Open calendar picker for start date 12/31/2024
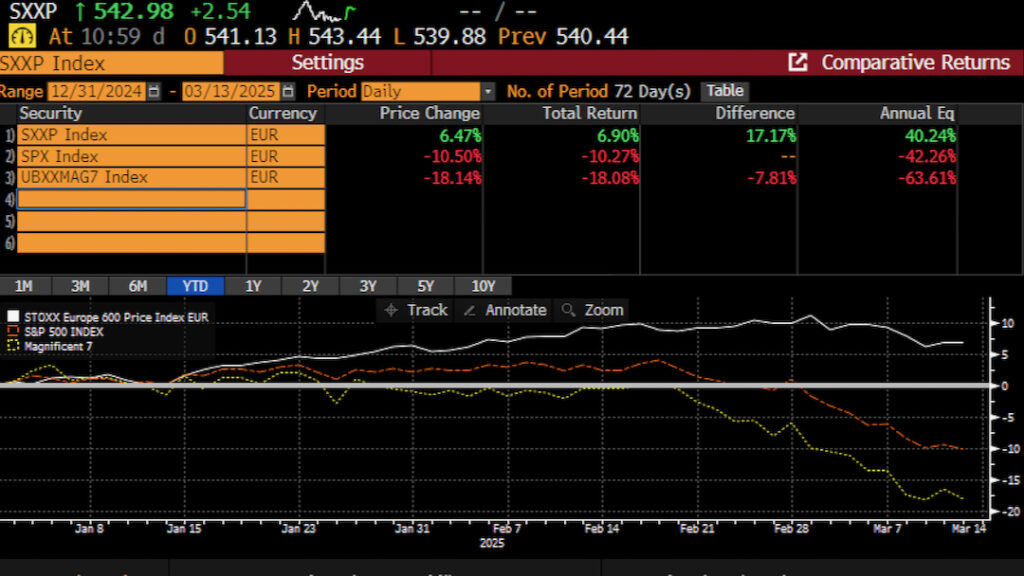 [153, 91]
